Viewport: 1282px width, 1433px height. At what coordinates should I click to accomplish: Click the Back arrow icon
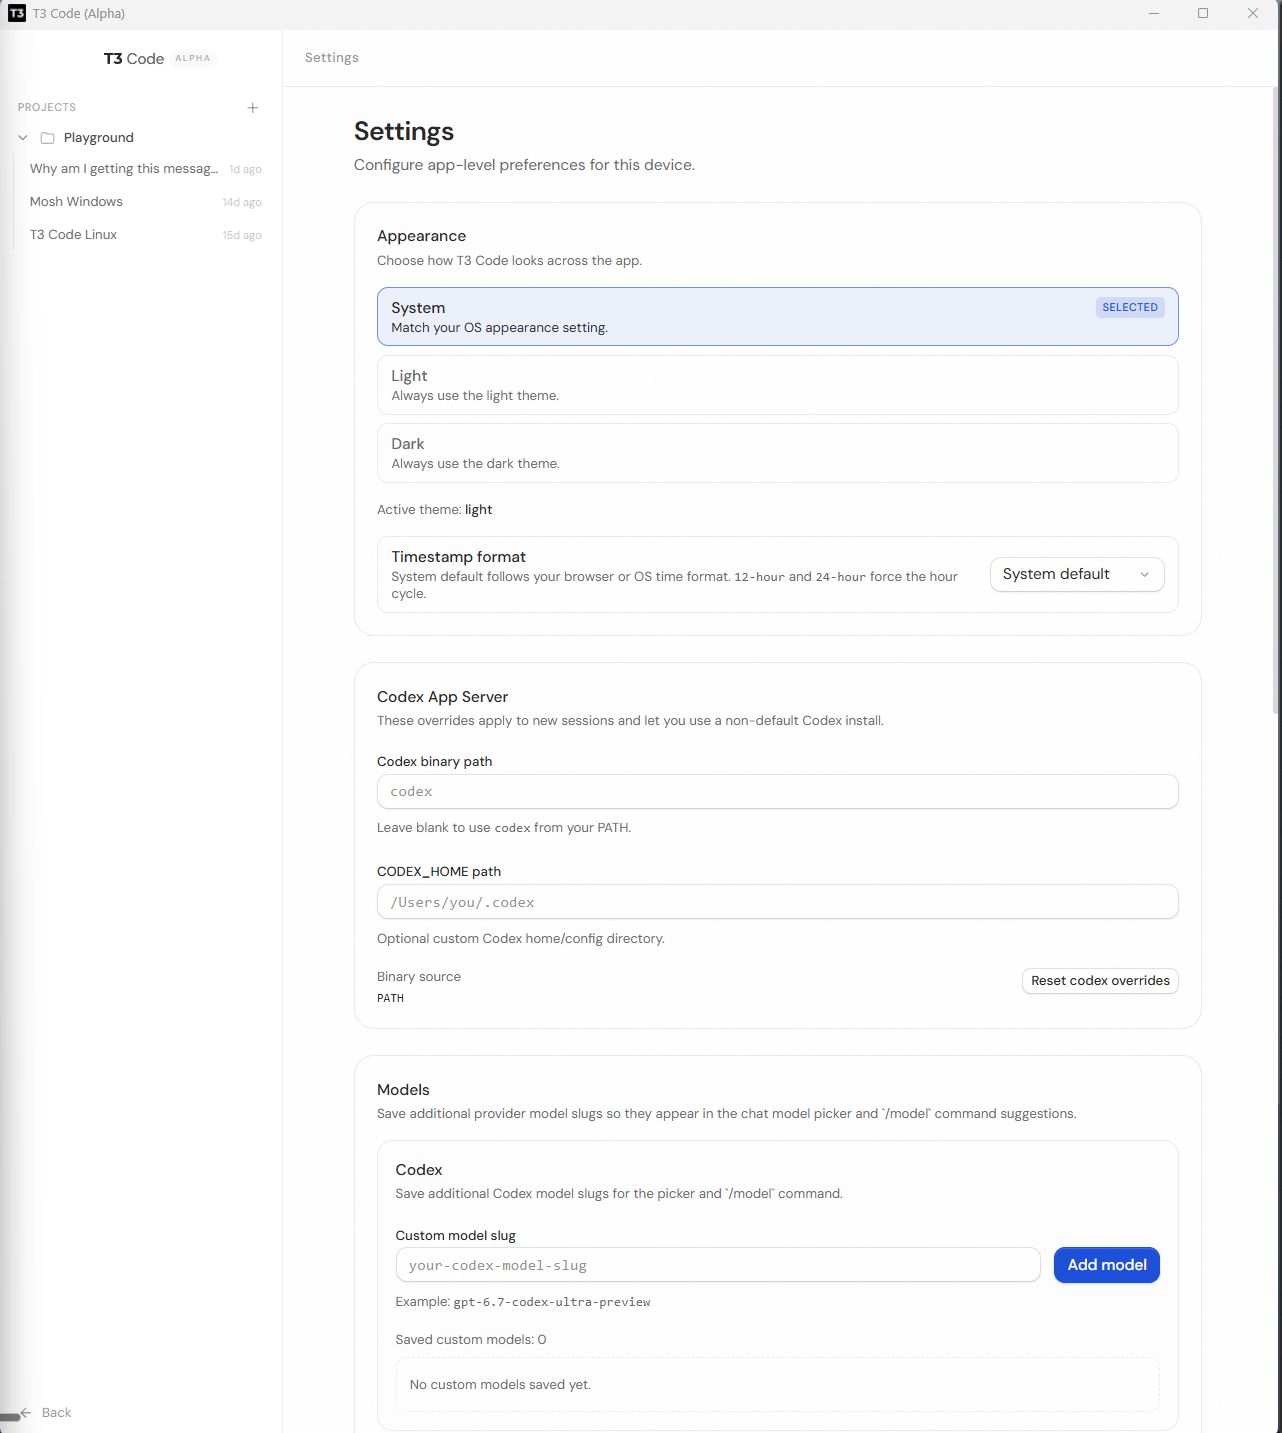click(26, 1413)
